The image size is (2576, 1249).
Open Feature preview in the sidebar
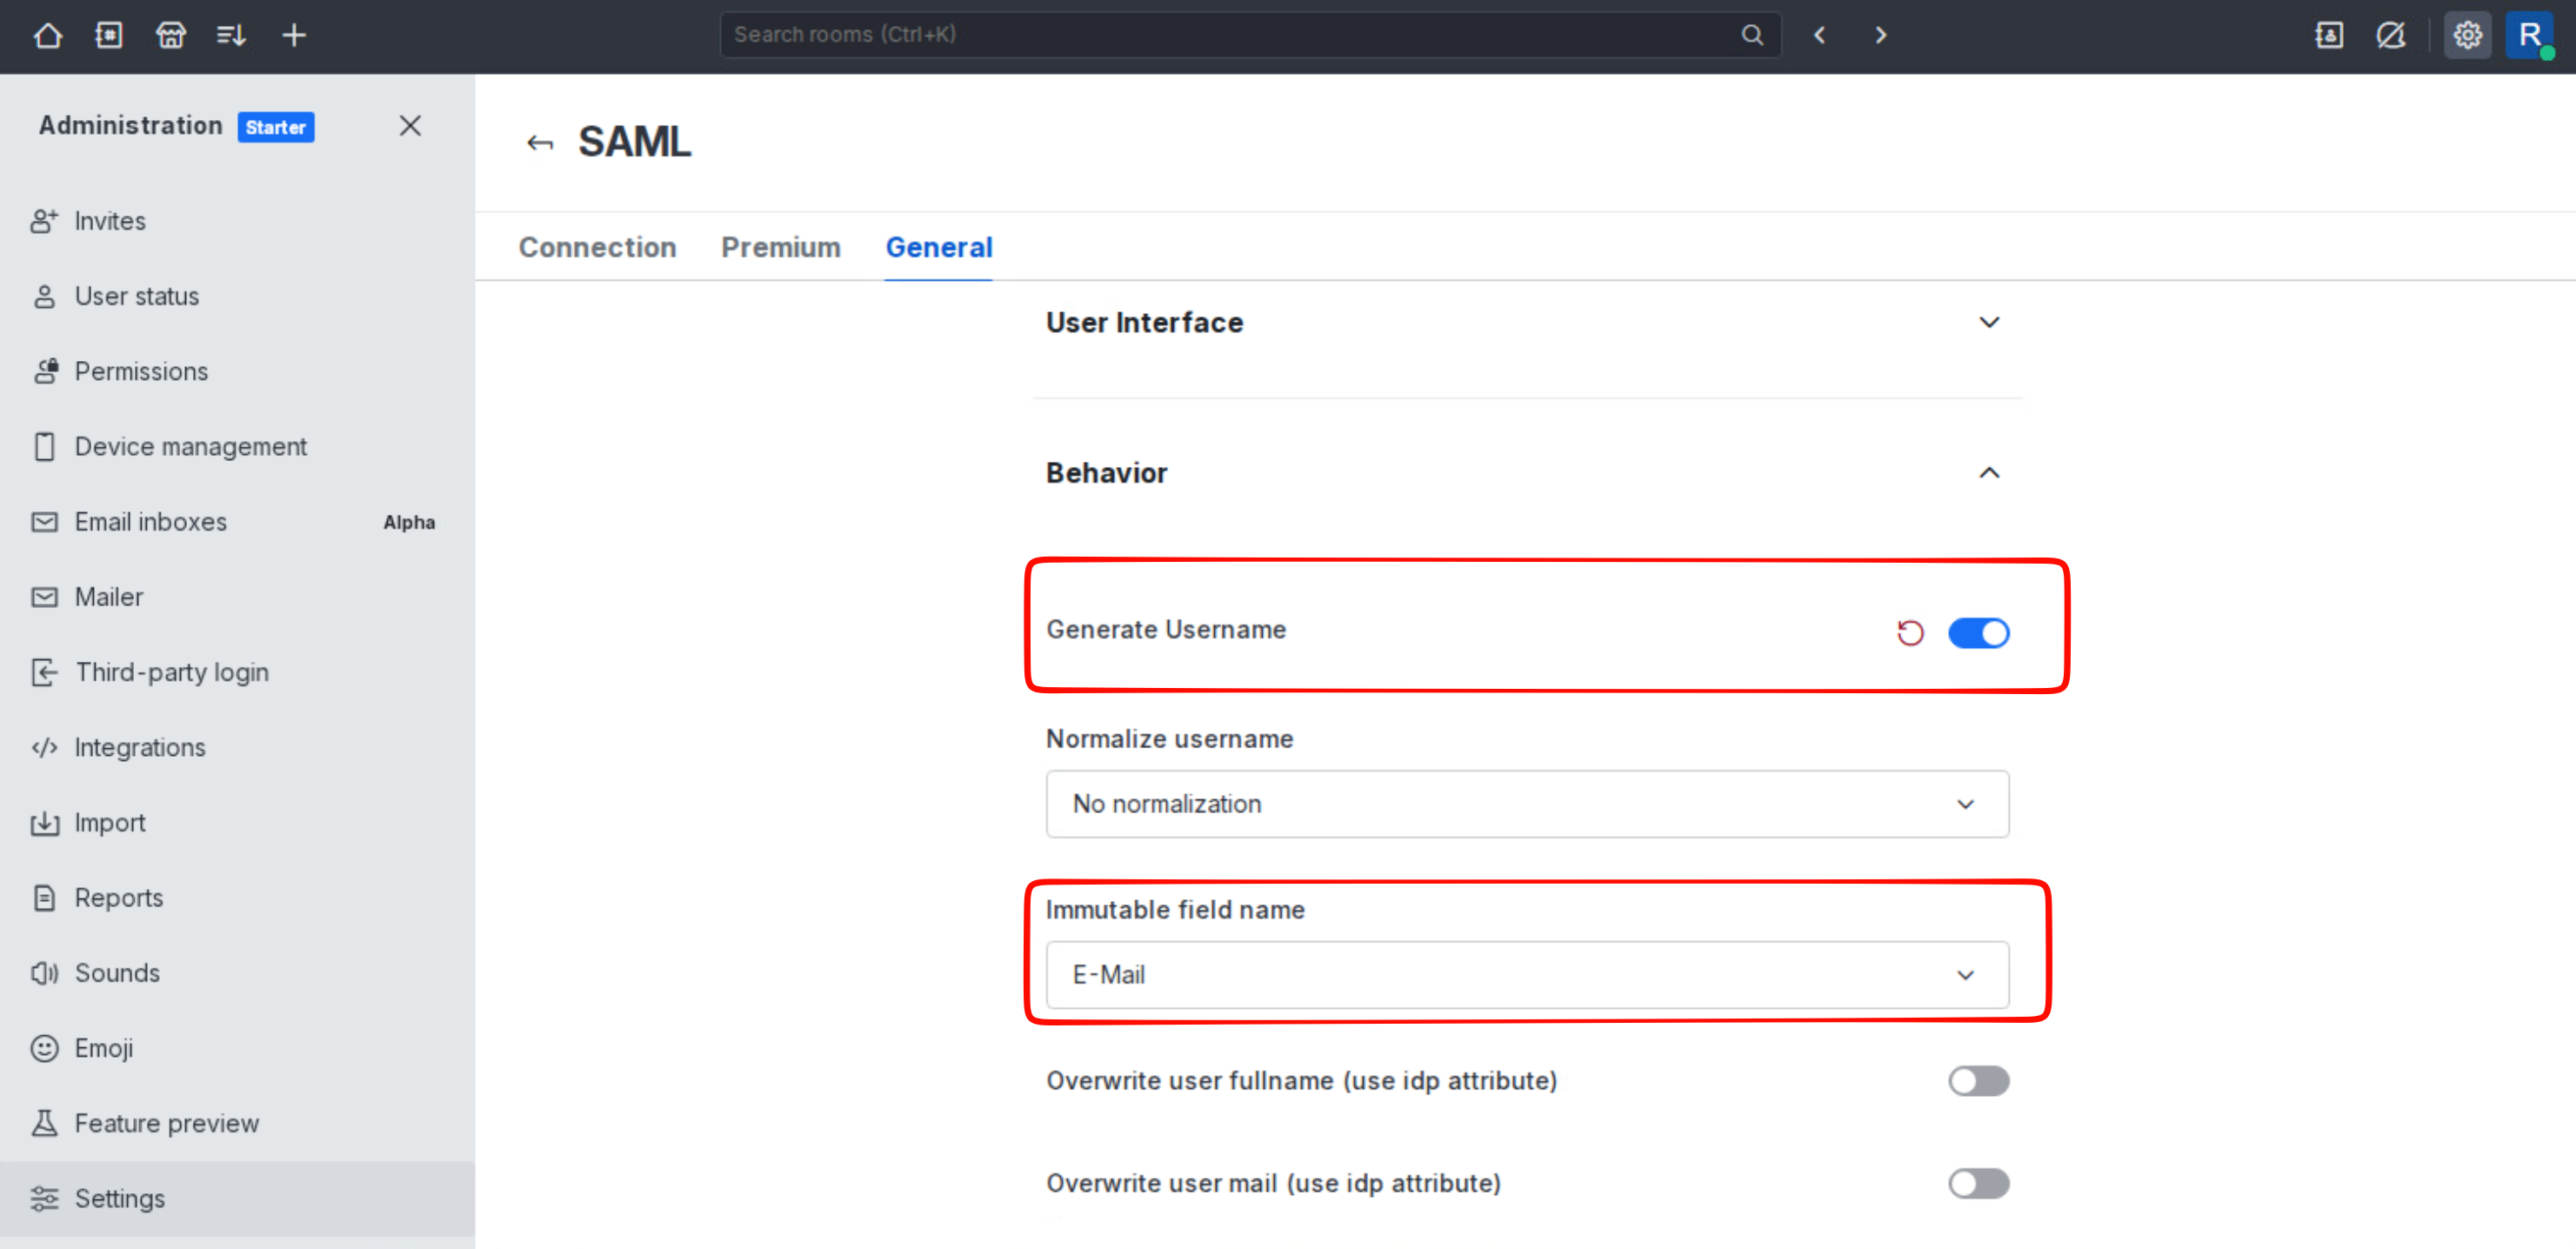(238, 1123)
